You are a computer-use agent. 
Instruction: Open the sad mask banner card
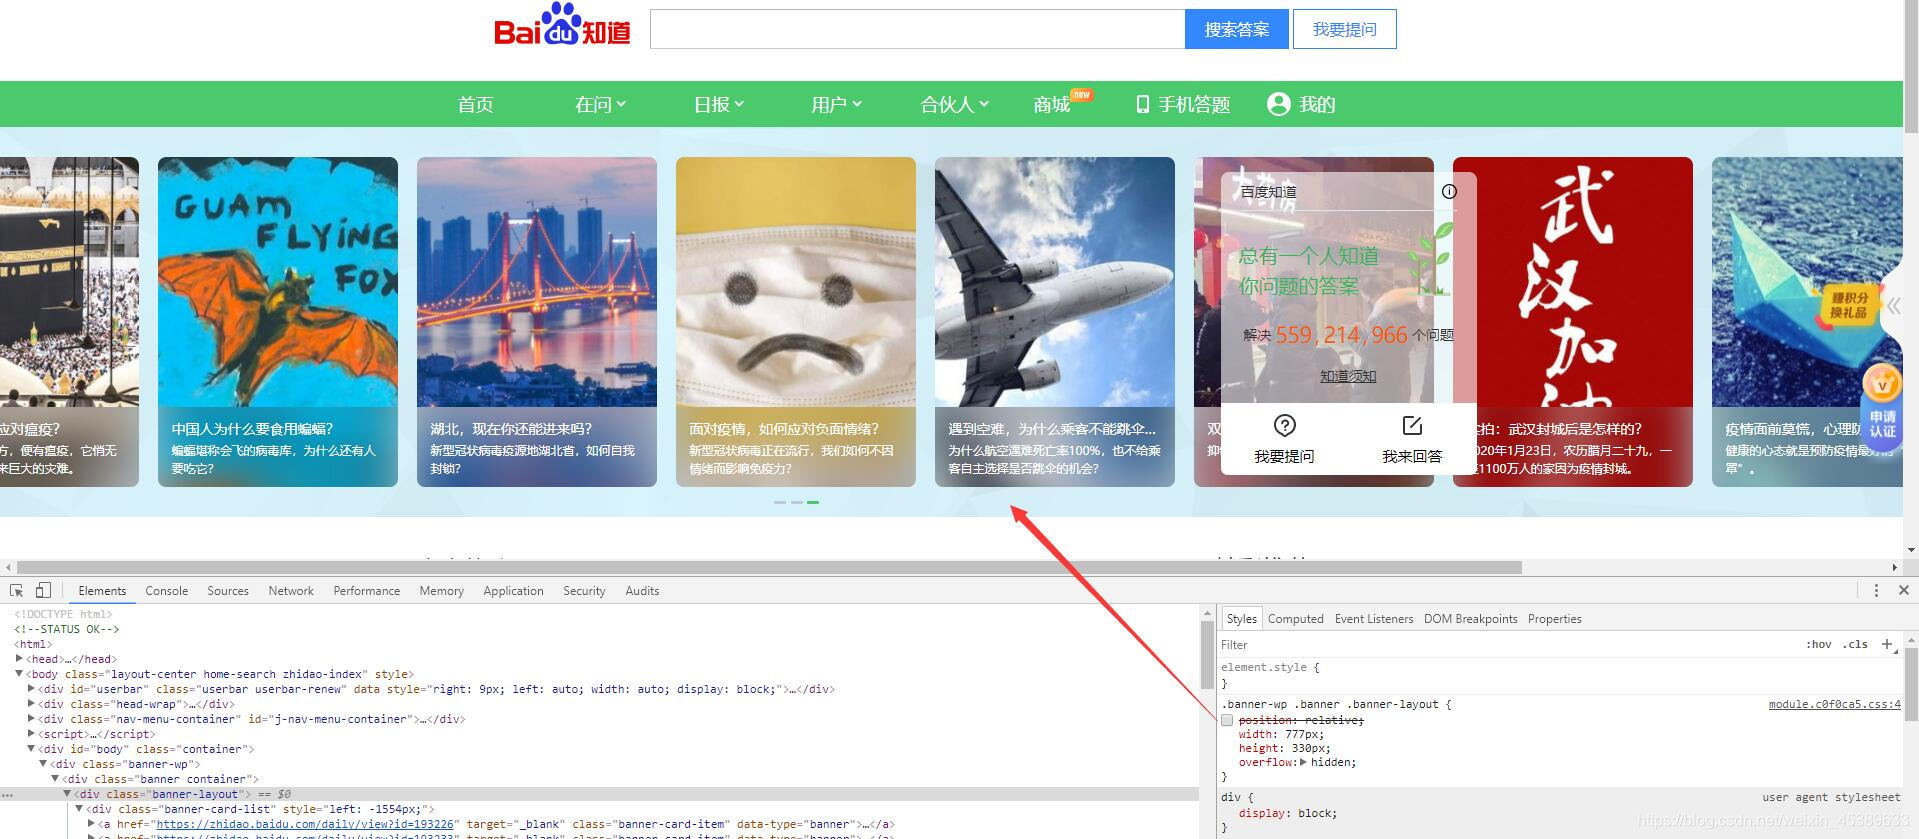point(796,322)
